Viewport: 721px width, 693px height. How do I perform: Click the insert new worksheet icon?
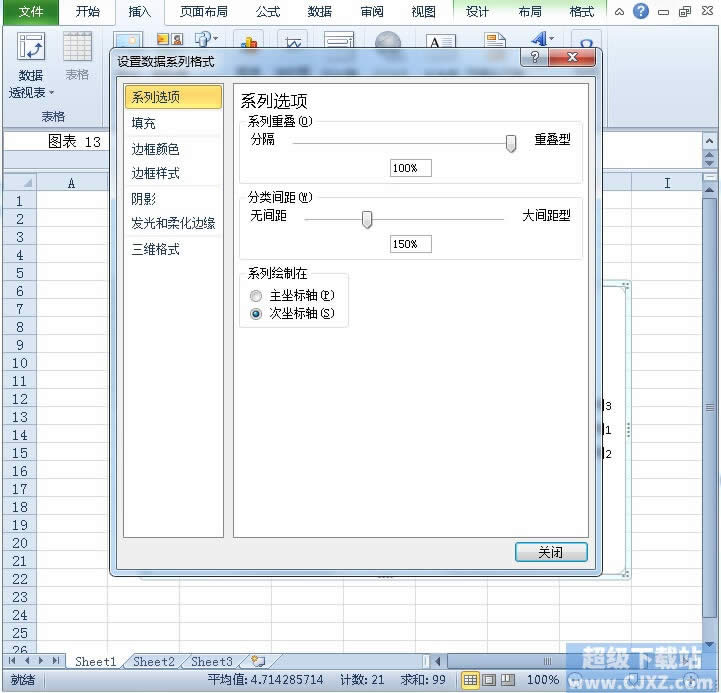[258, 661]
